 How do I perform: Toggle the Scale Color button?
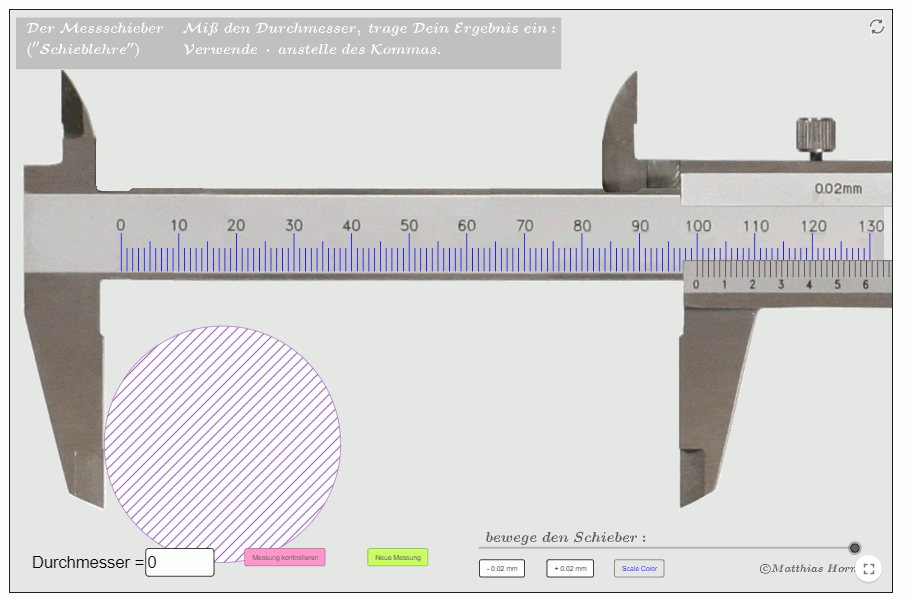click(x=639, y=569)
